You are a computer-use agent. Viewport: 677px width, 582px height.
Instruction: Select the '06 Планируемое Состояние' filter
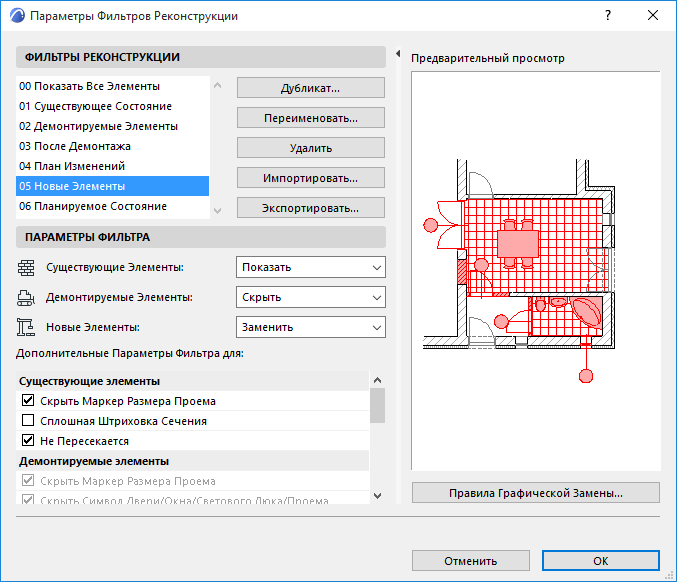pyautogui.click(x=112, y=206)
